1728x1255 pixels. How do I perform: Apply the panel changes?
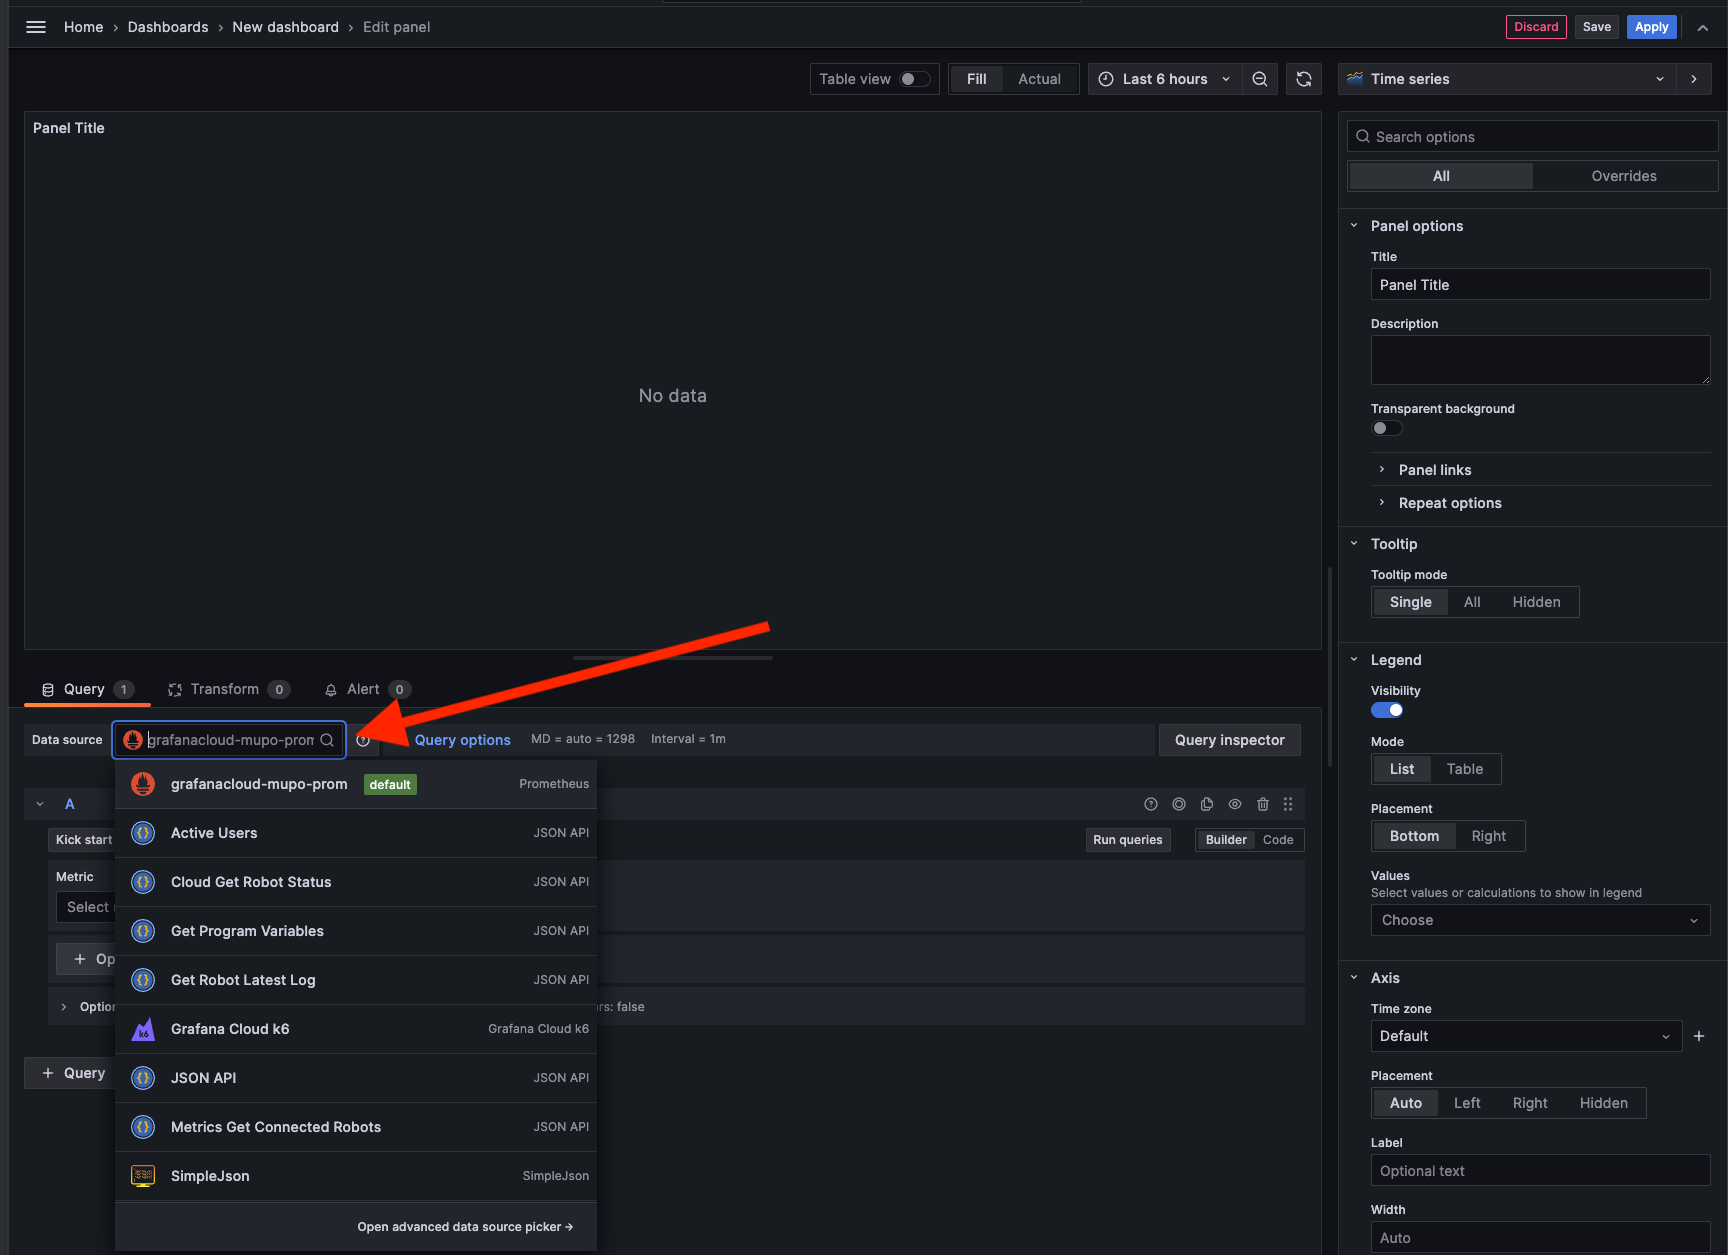coord(1652,27)
